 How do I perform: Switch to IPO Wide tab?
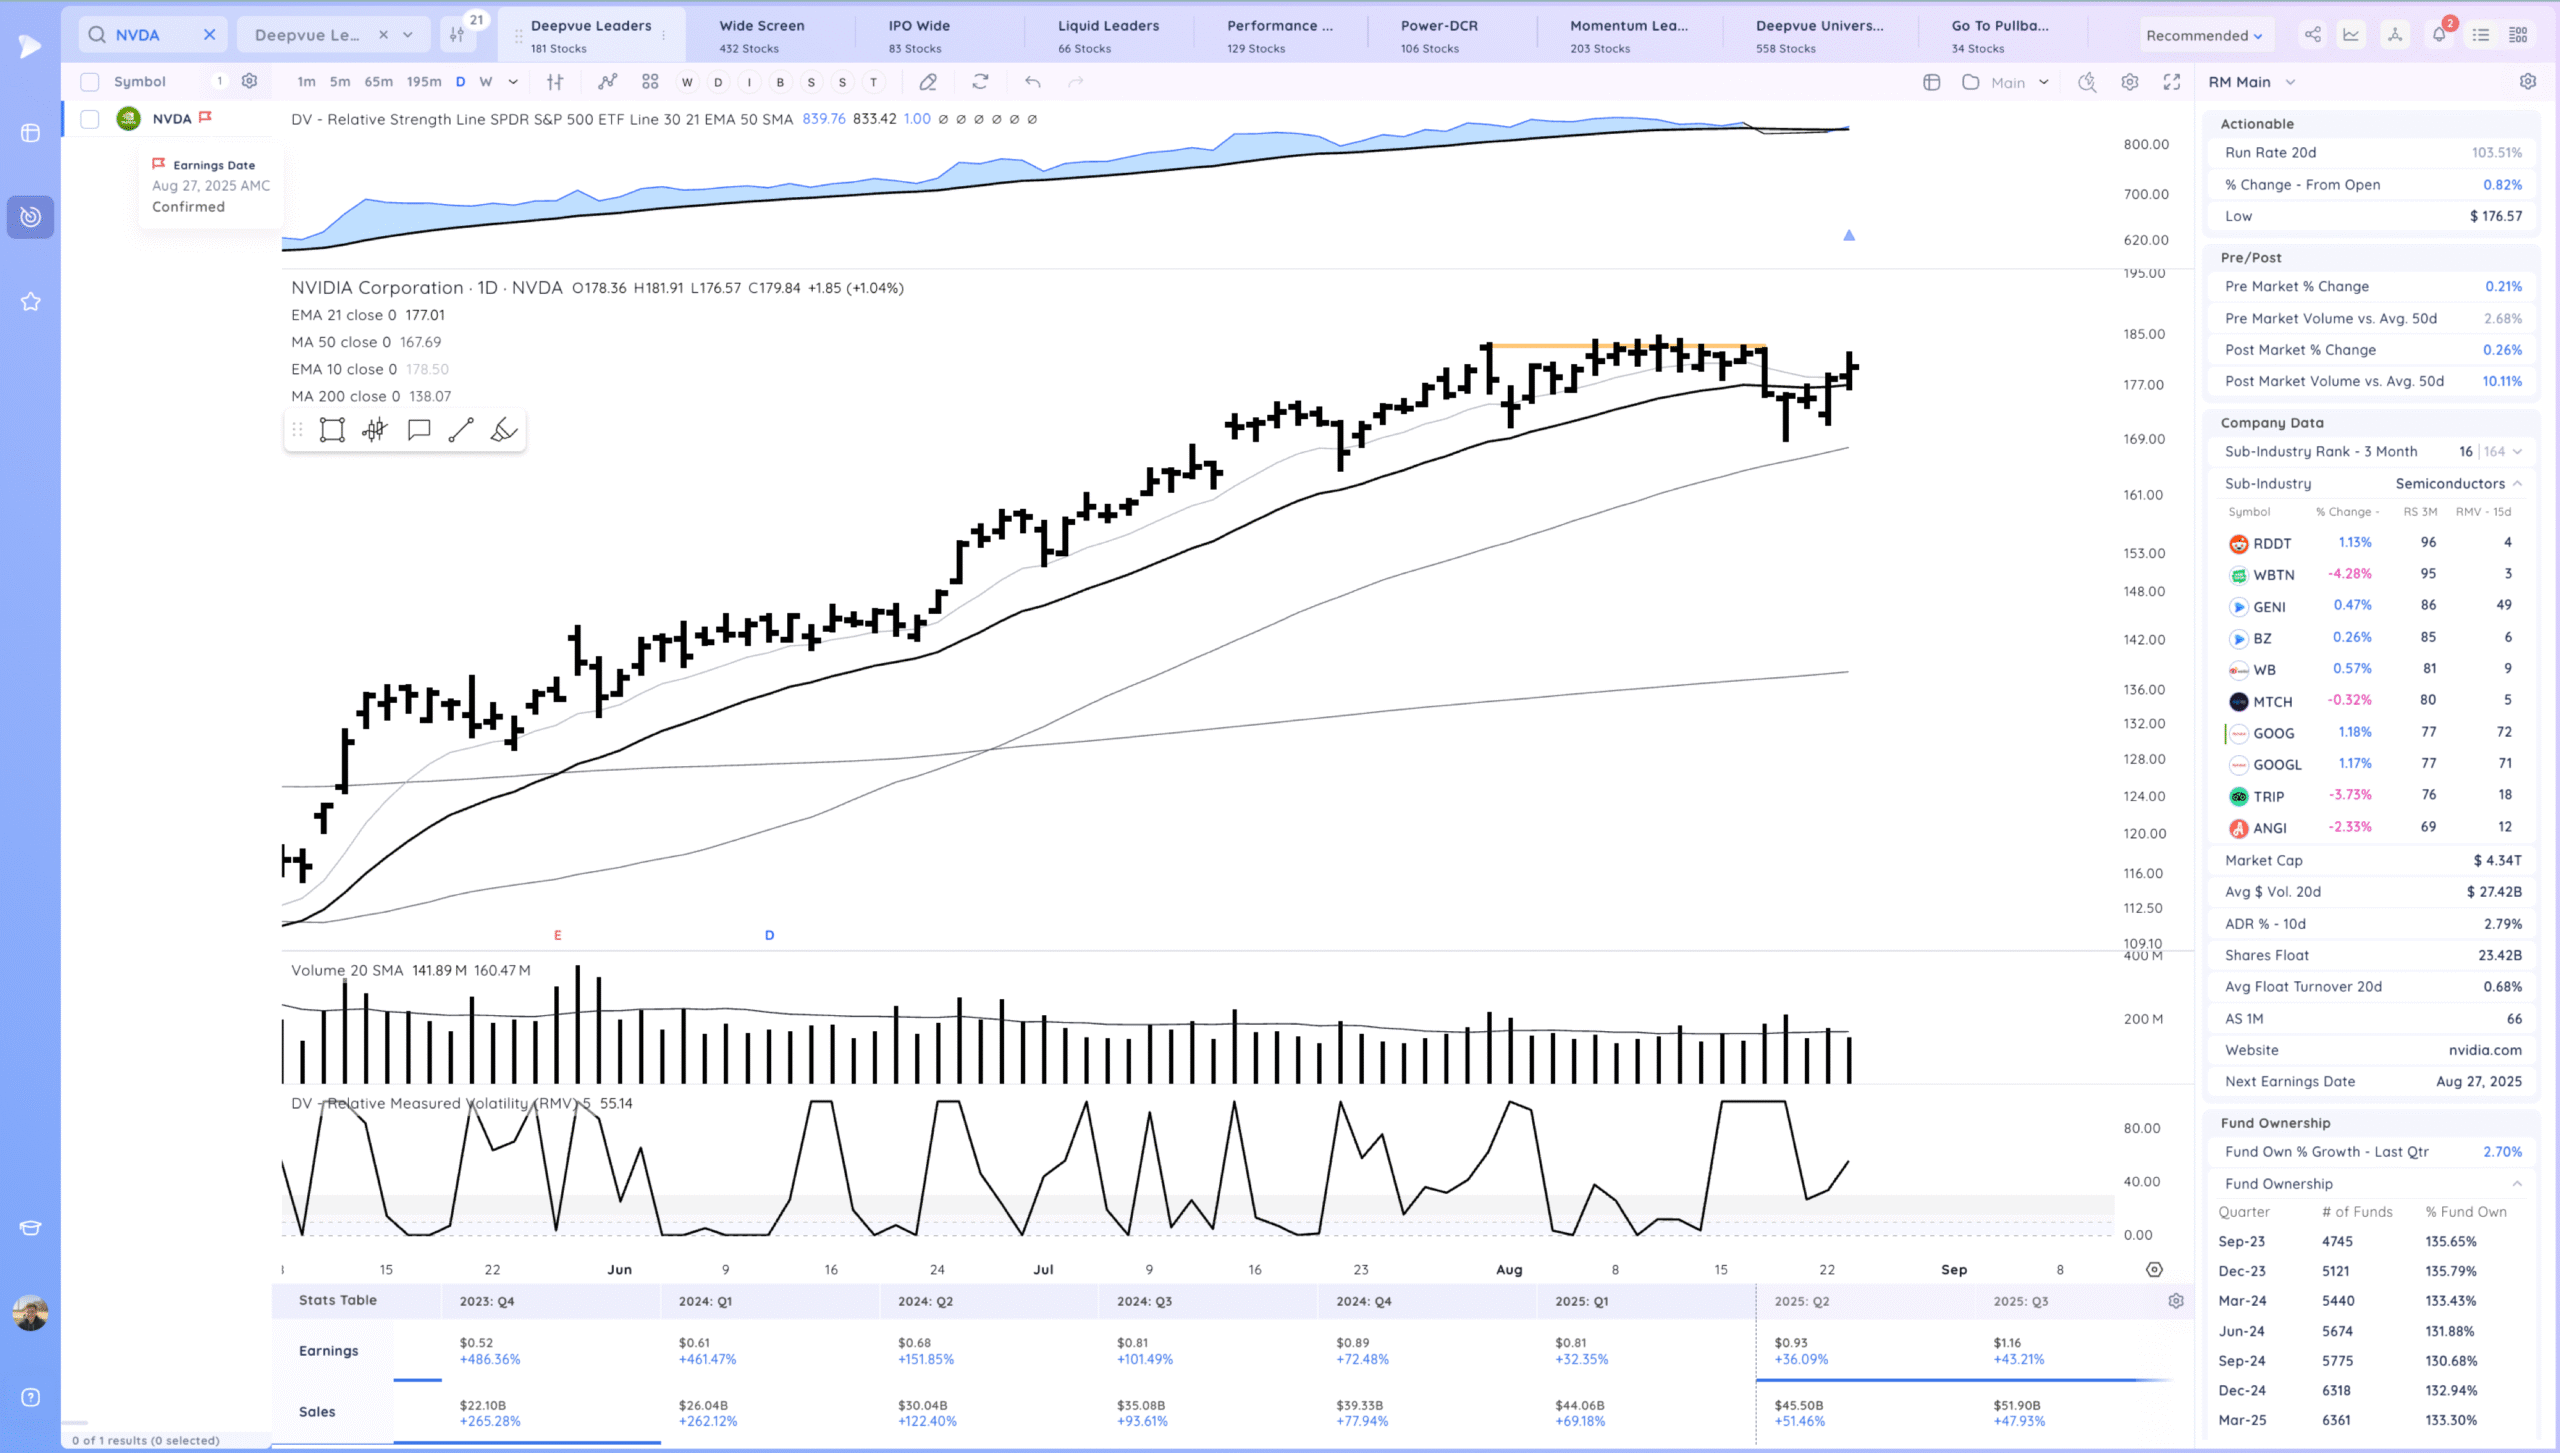pyautogui.click(x=919, y=35)
